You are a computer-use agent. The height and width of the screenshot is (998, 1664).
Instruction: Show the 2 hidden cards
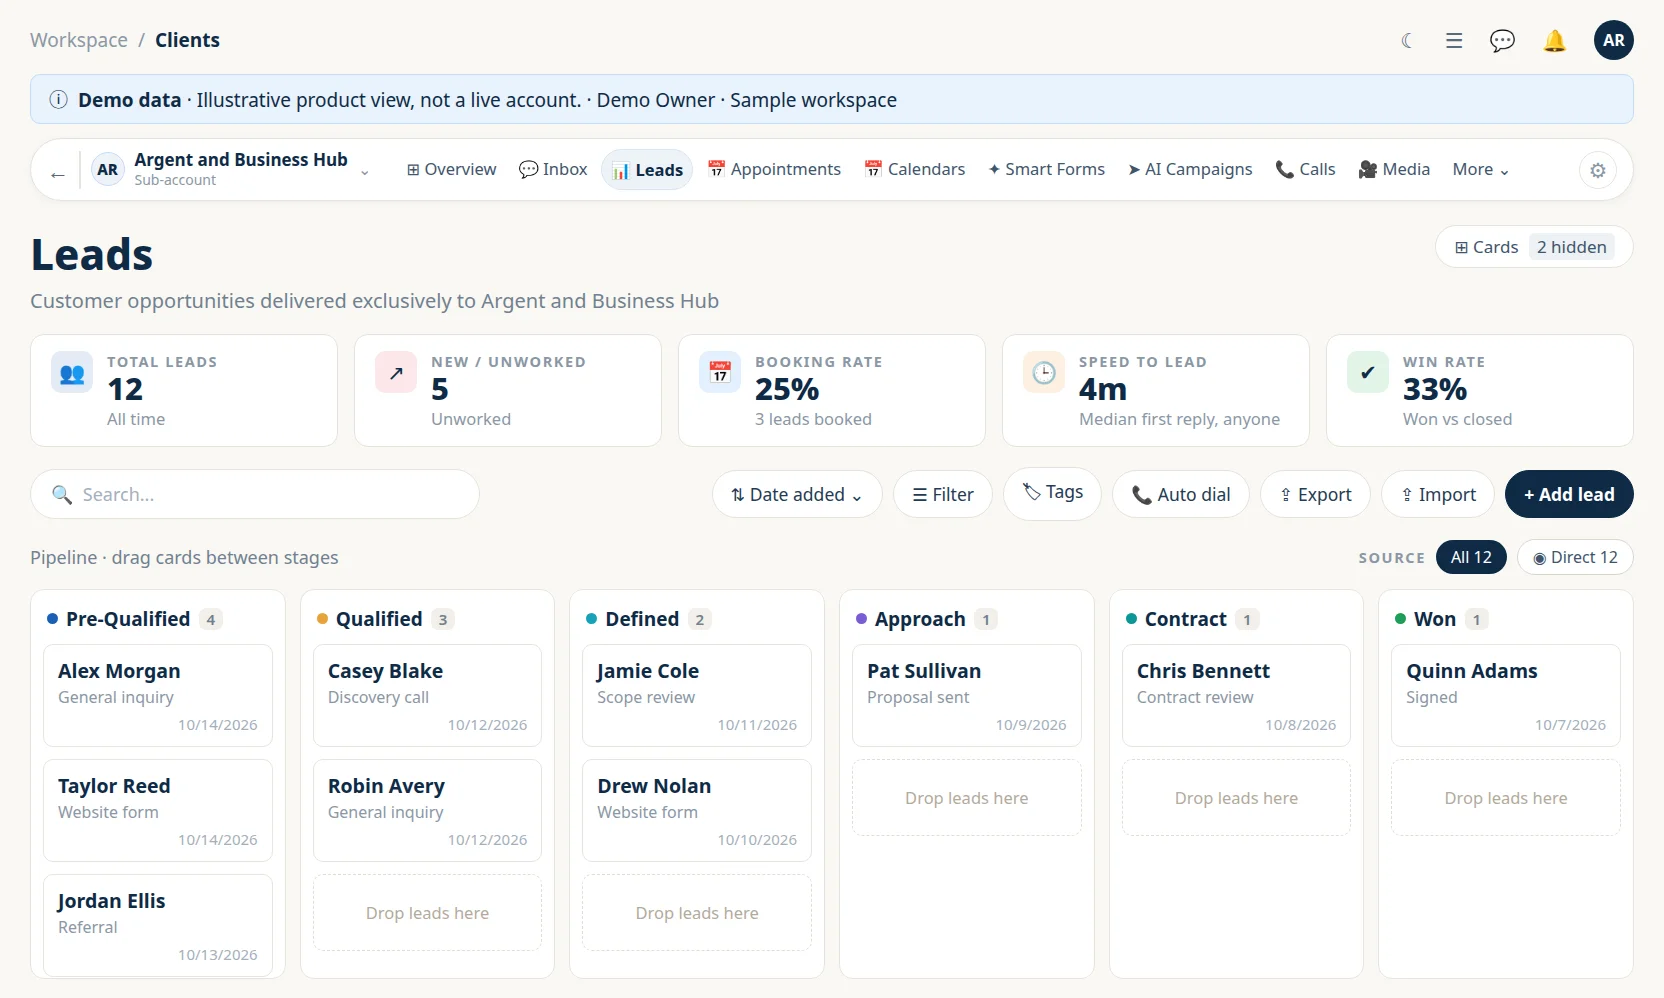(1572, 247)
